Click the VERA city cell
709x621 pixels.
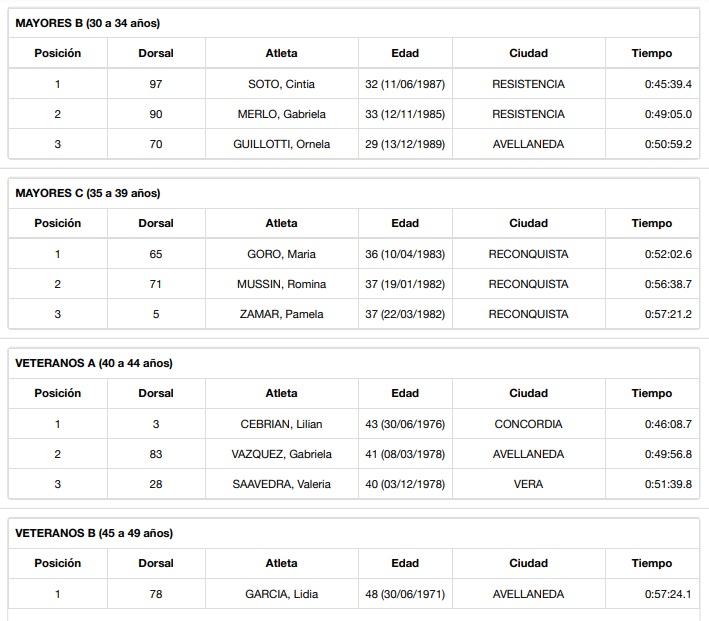coord(528,484)
